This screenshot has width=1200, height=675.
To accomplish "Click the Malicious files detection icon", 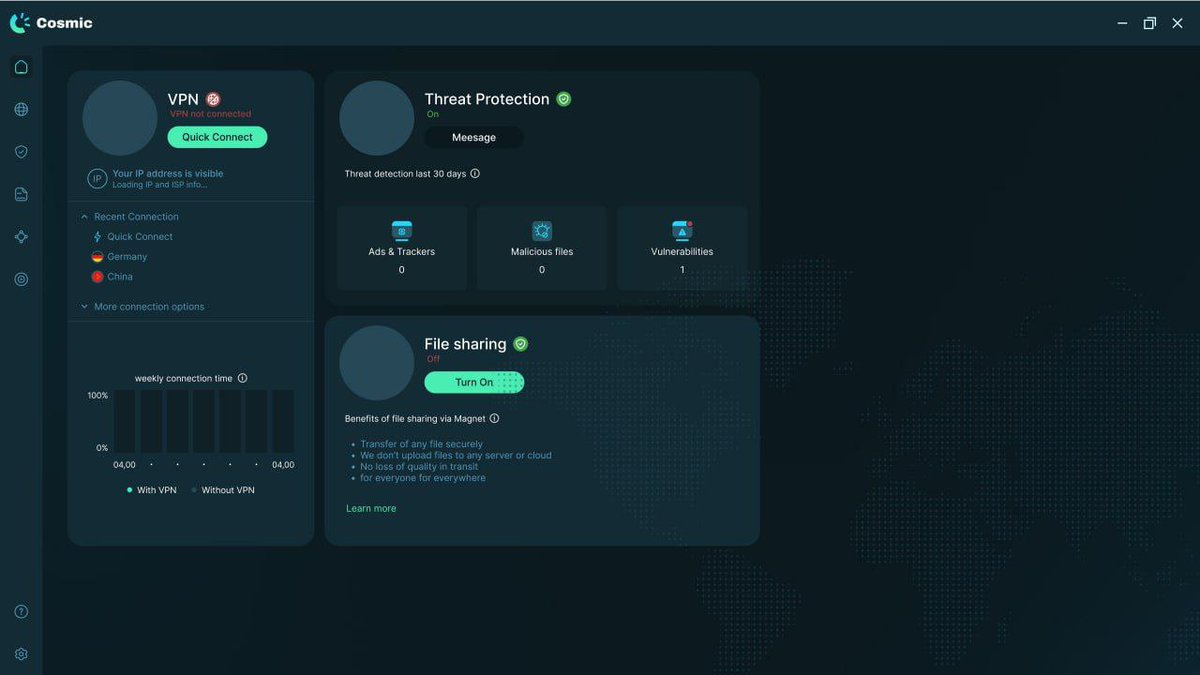I will [x=541, y=231].
